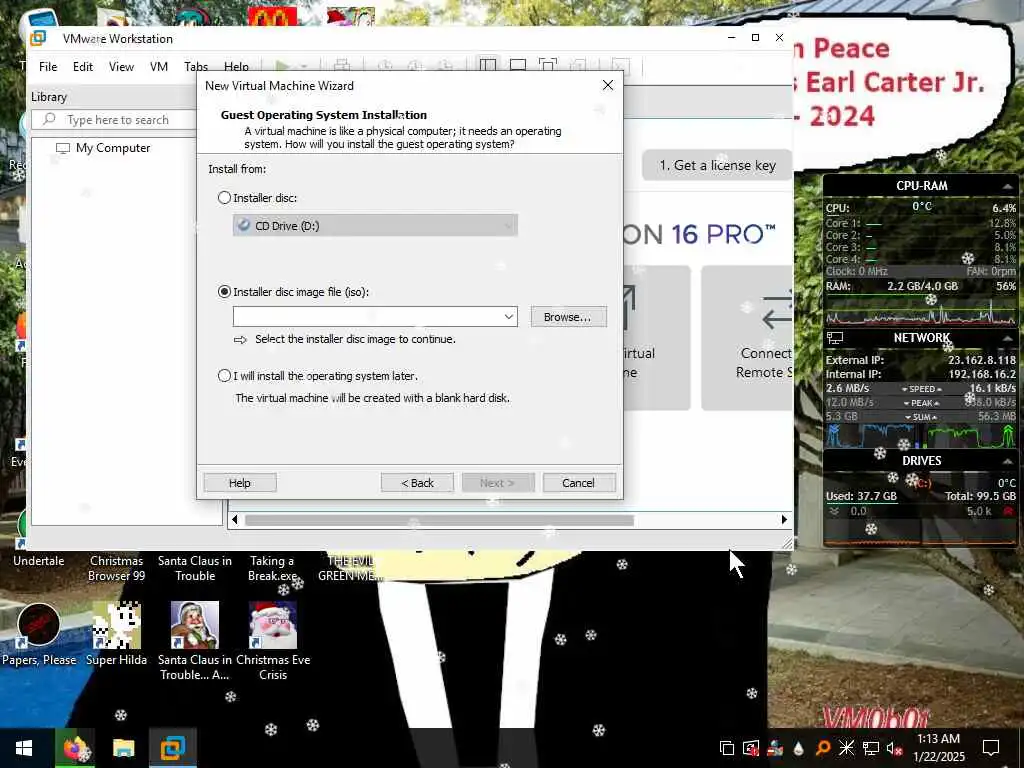Click the Internal IP value 192.168.16.2
Image resolution: width=1024 pixels, height=768 pixels.
[982, 374]
